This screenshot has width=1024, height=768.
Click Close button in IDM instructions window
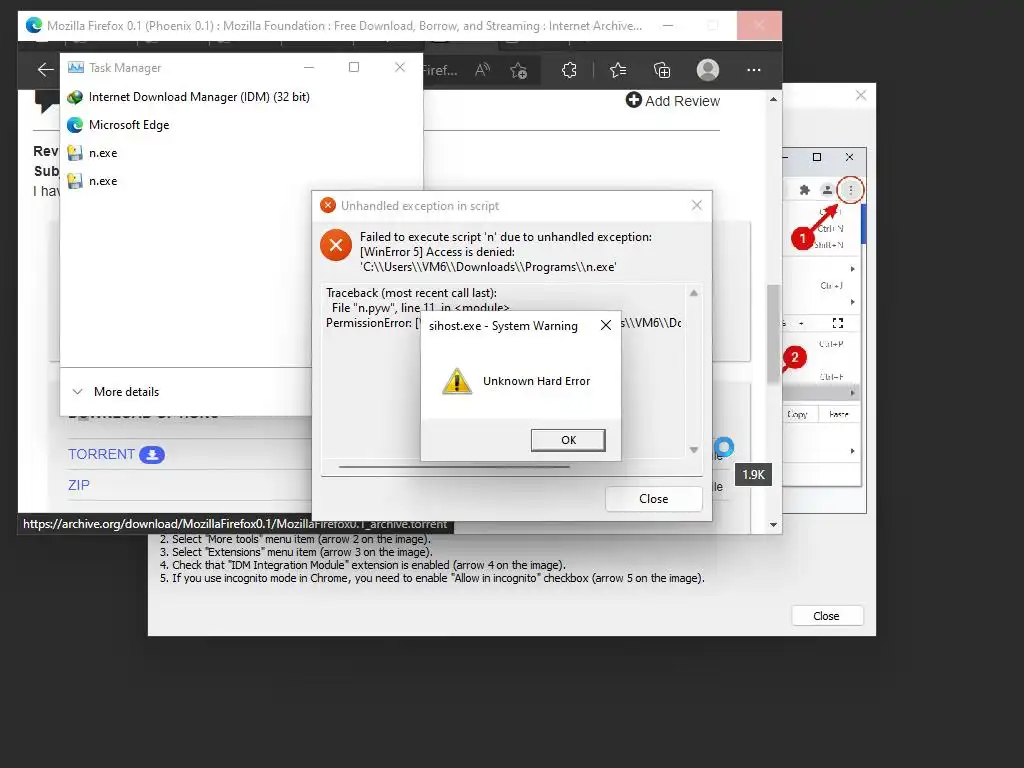click(x=827, y=616)
